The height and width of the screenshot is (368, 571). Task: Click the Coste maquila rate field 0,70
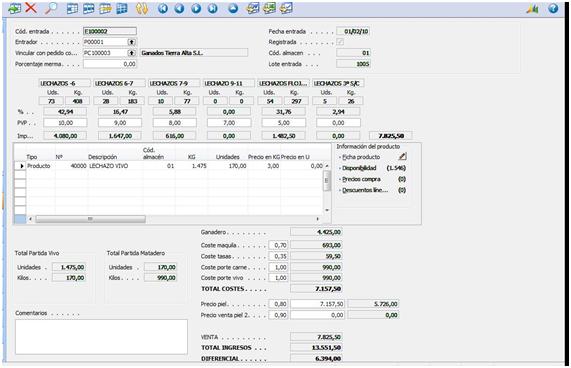coord(278,245)
